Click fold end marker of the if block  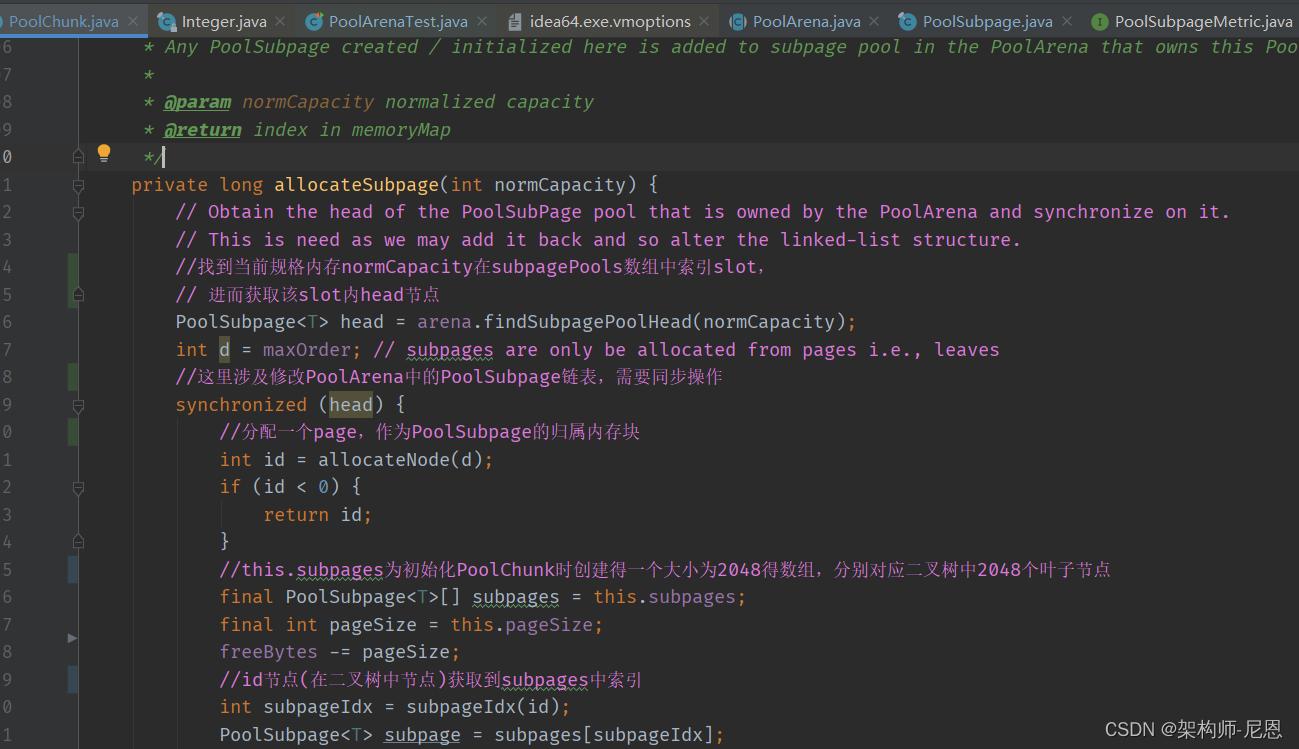click(x=78, y=542)
